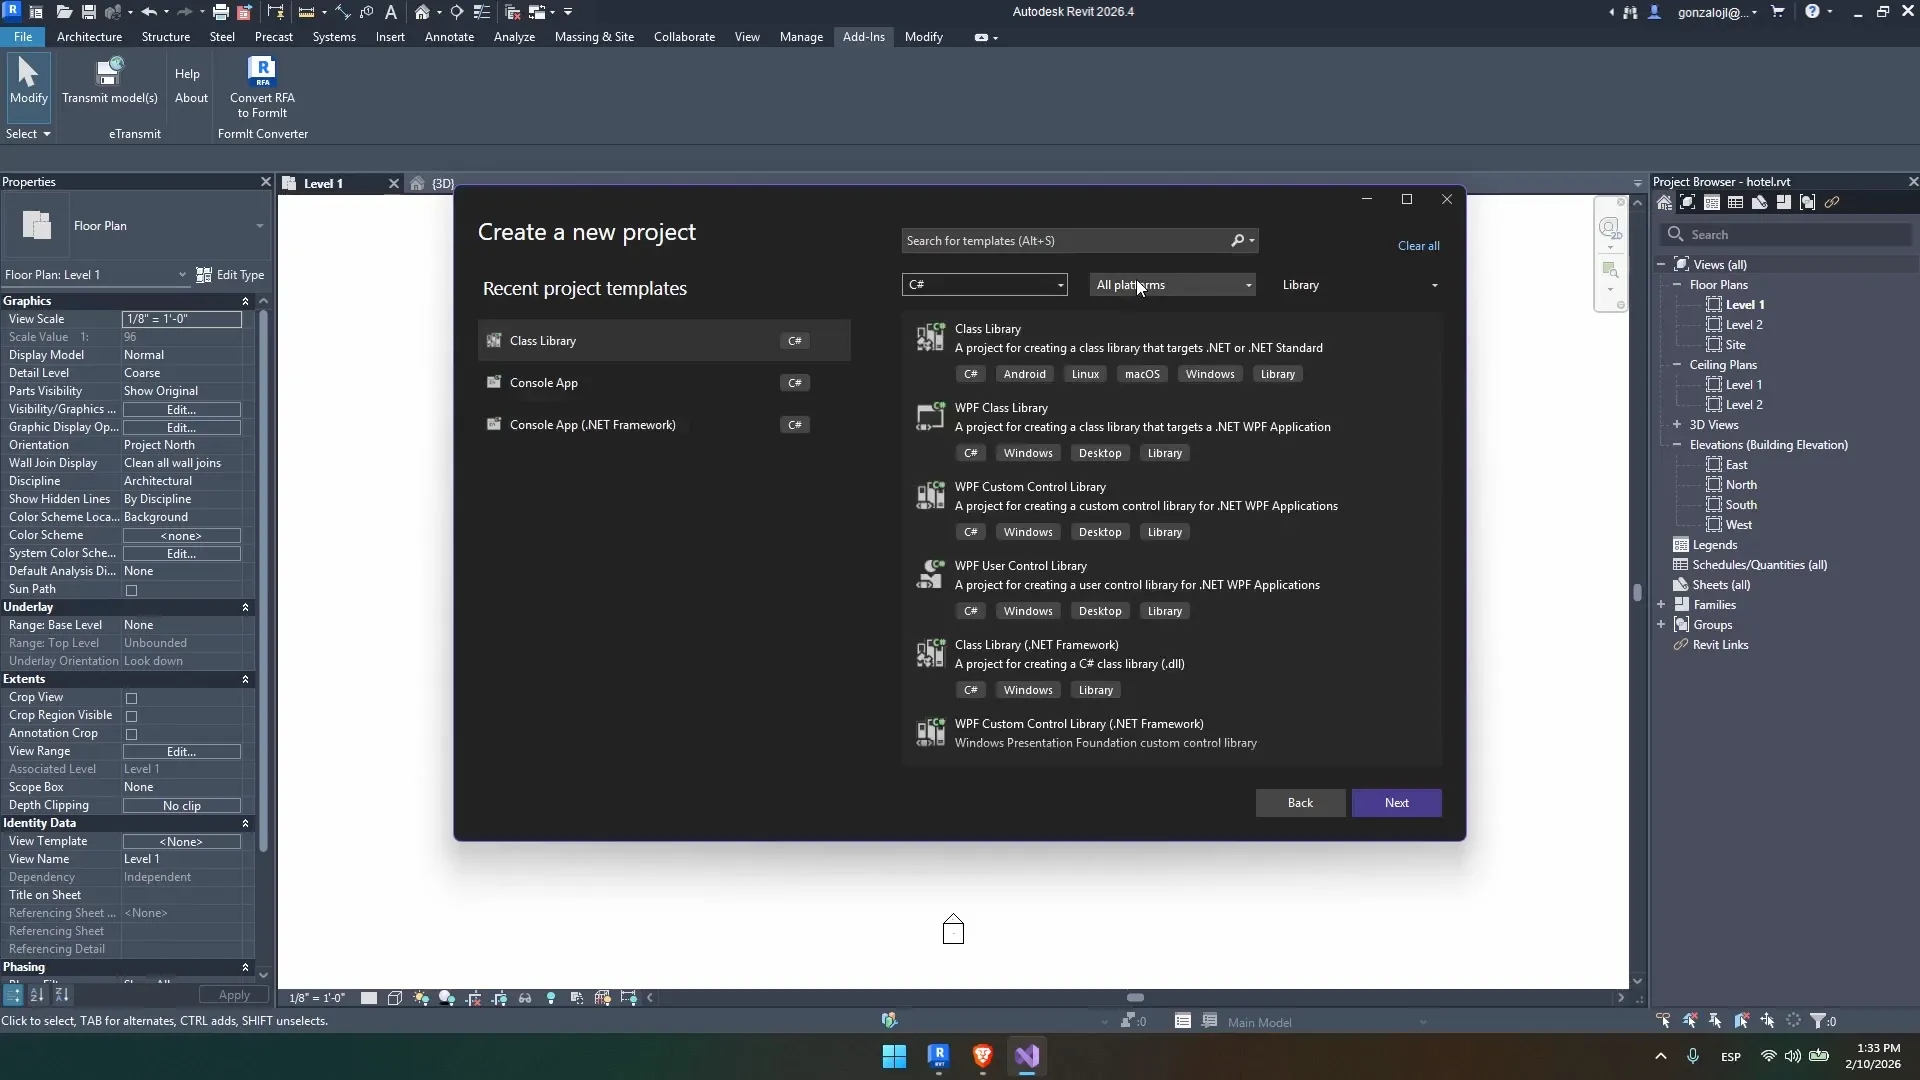Click the Undo arrow in quick access toolbar
The width and height of the screenshot is (1920, 1080).
[149, 12]
